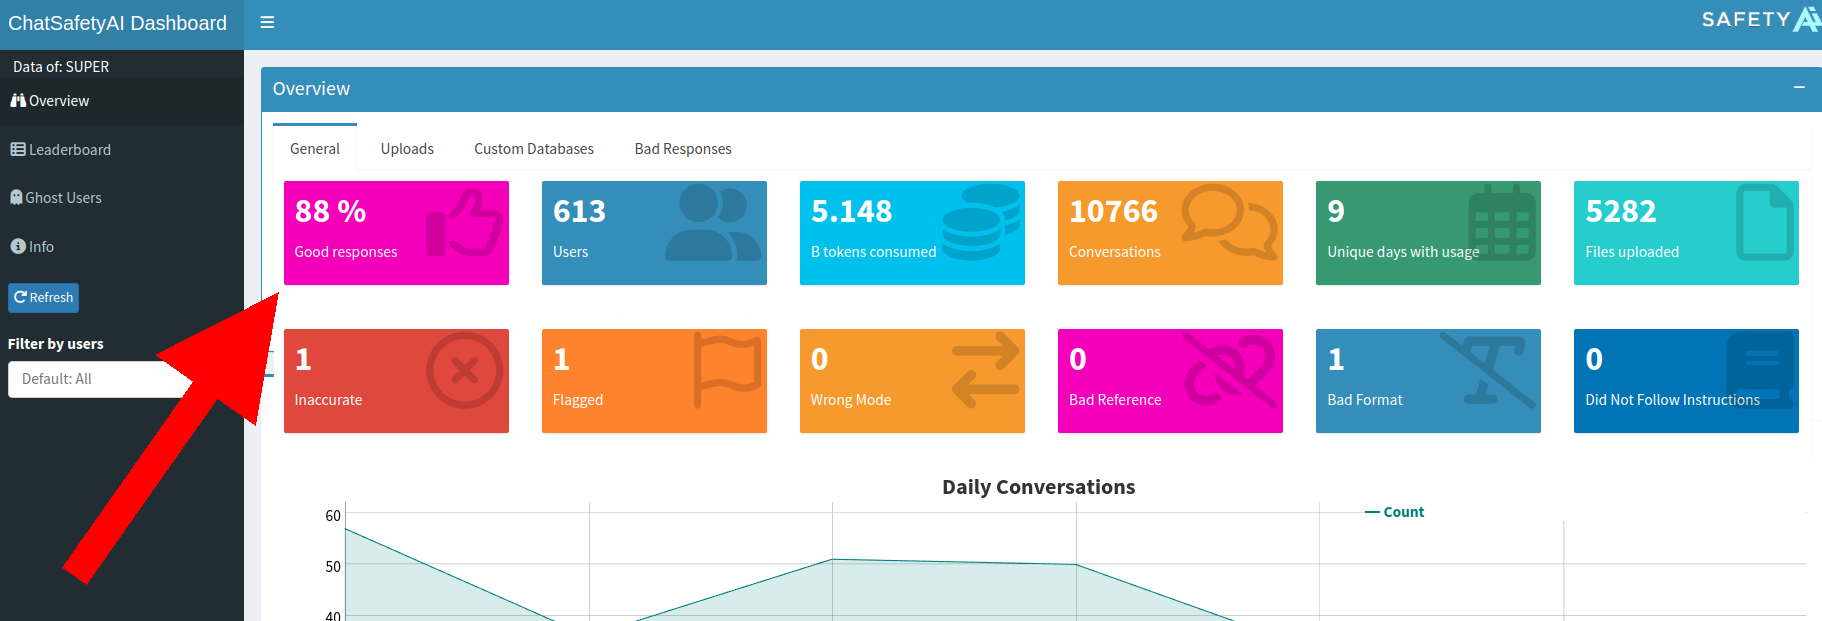The width and height of the screenshot is (1822, 621).
Task: Click the Data of: SUPER label
Action: pos(61,67)
